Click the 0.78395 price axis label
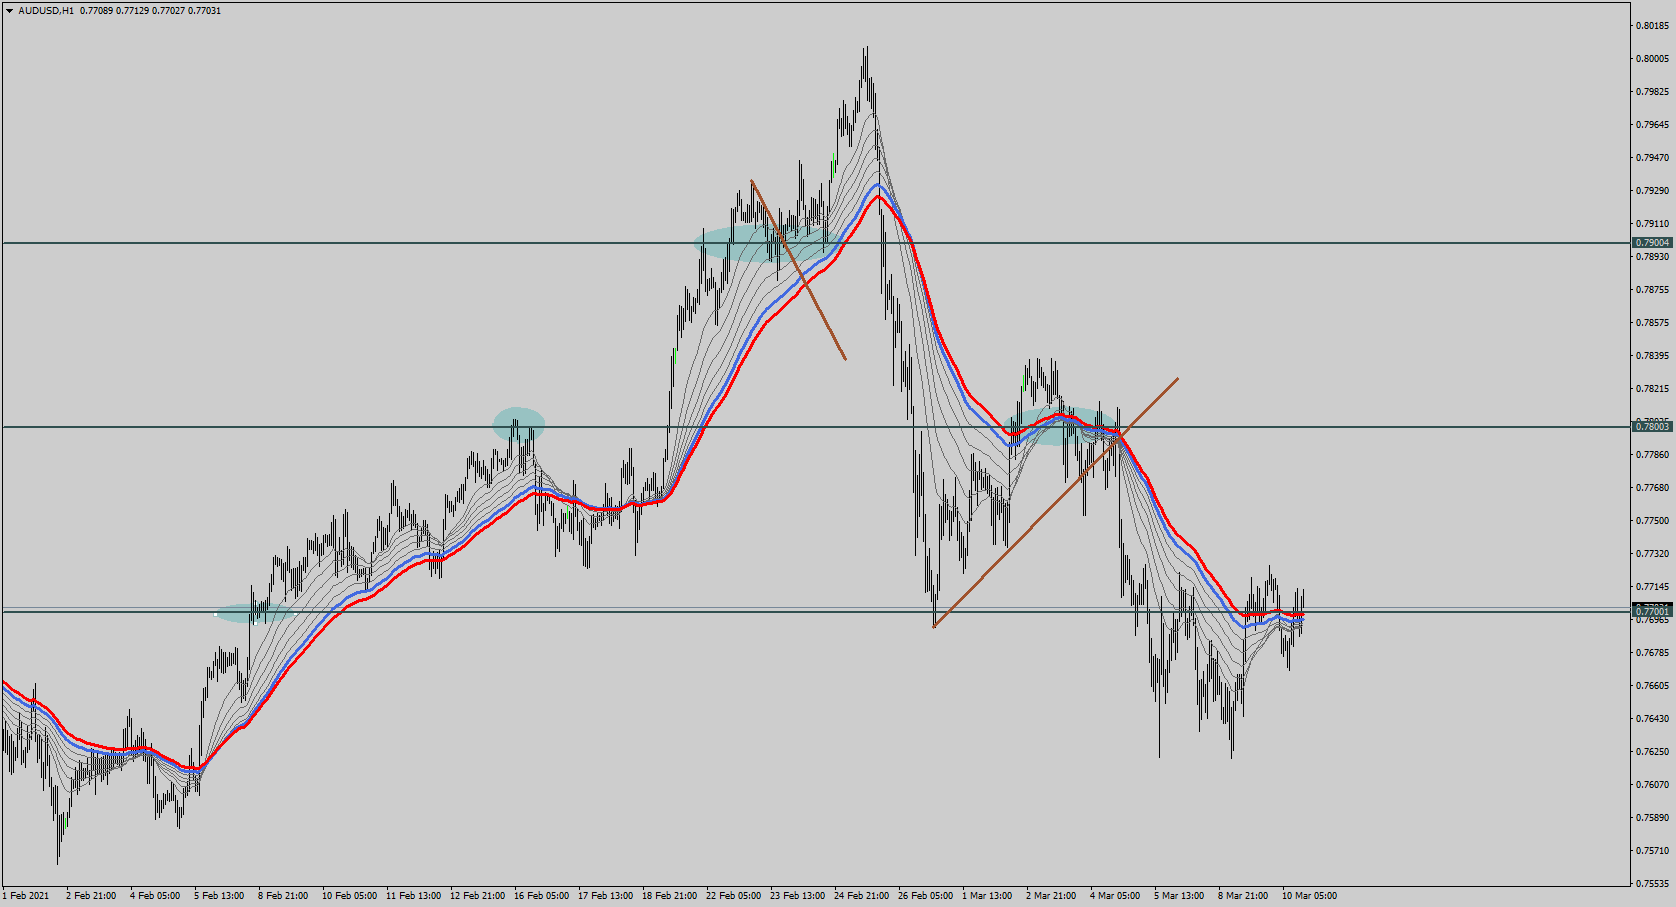Viewport: 1676px width, 907px height. tap(1653, 356)
